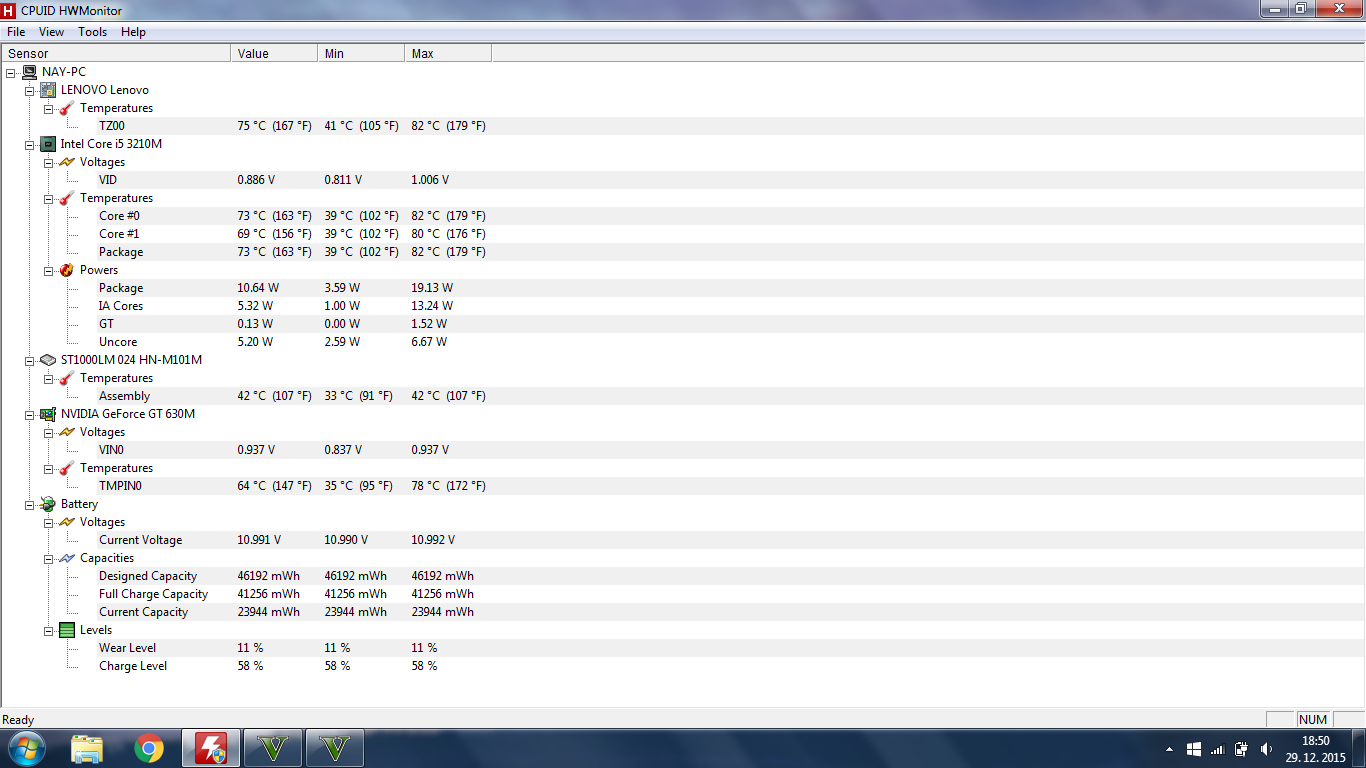Select the TZ00 sensor row label
This screenshot has height=768, width=1366.
(x=112, y=126)
